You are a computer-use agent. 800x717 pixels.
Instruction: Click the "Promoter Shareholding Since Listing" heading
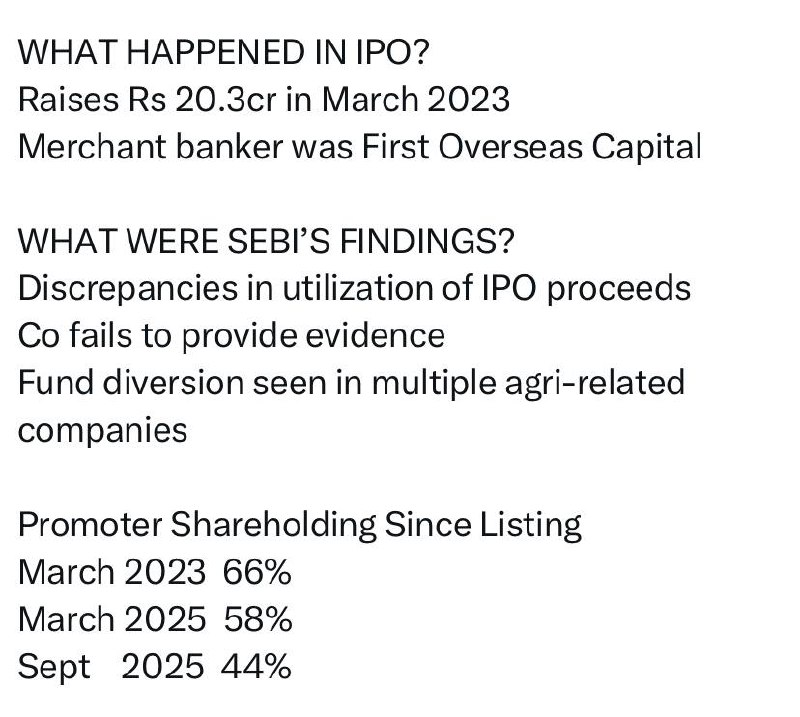[x=300, y=524]
